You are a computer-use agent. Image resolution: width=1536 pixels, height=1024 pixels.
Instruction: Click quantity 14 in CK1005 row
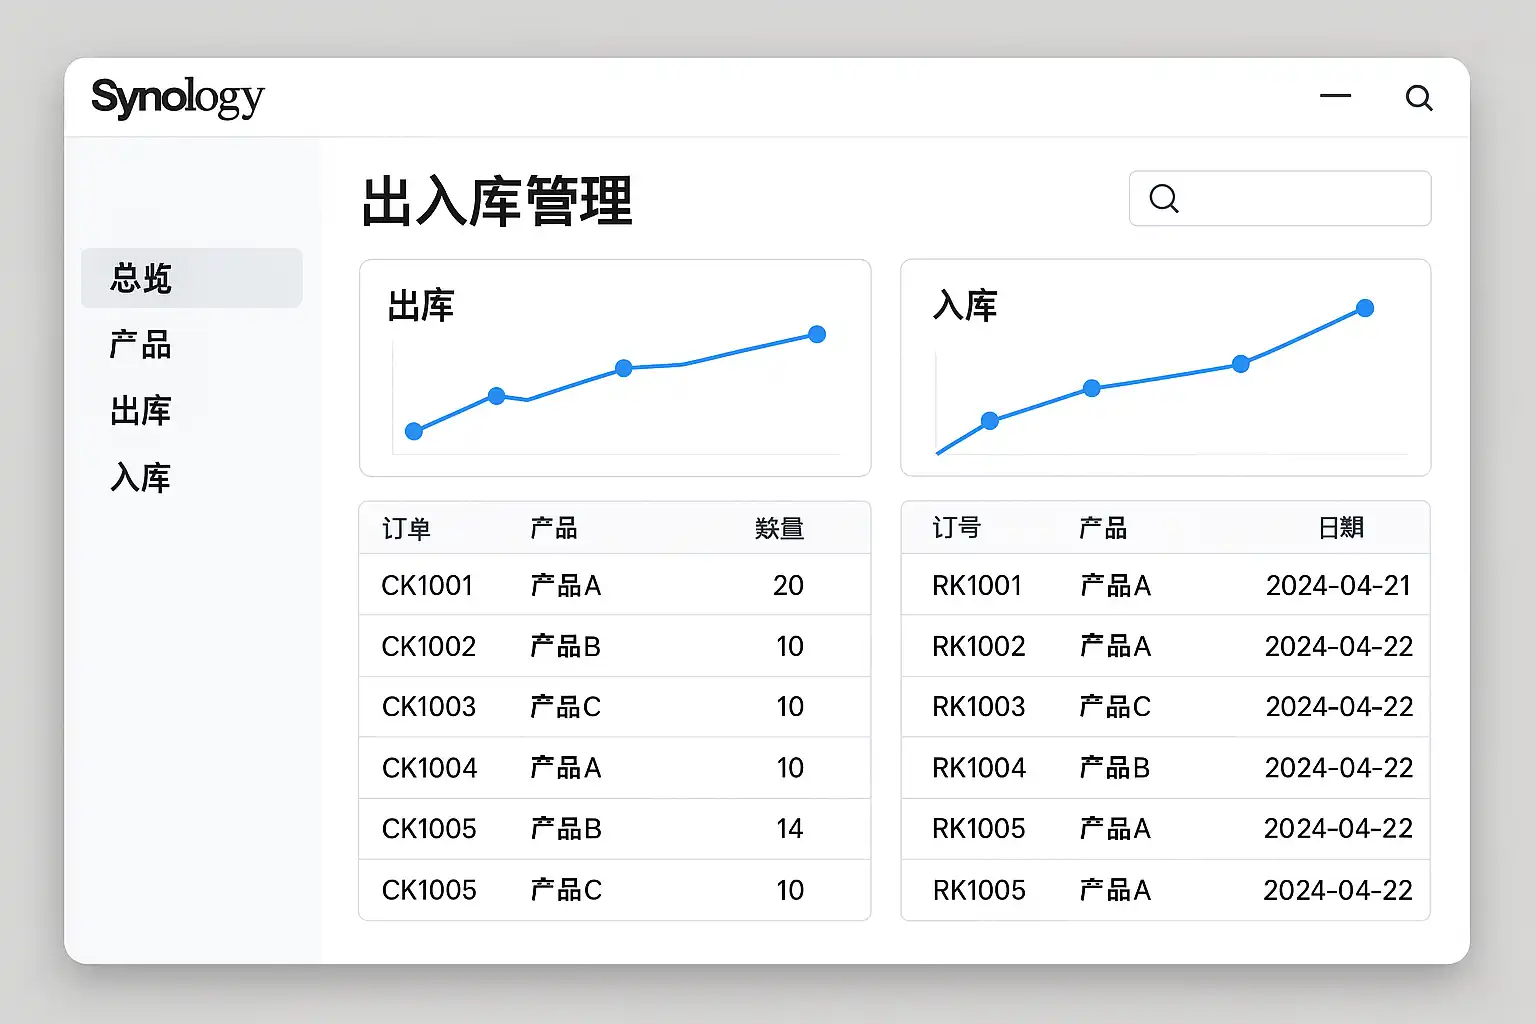point(789,829)
